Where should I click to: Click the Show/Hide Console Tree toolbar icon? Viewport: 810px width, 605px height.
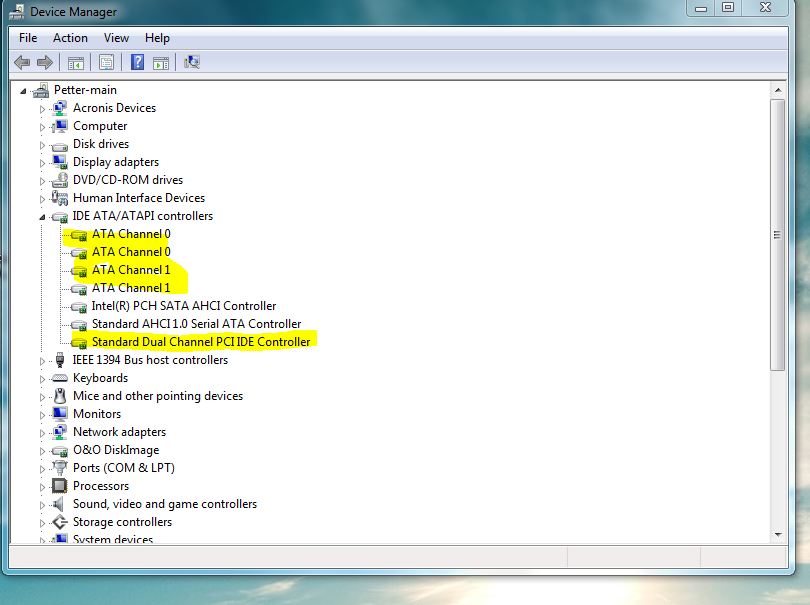click(75, 63)
